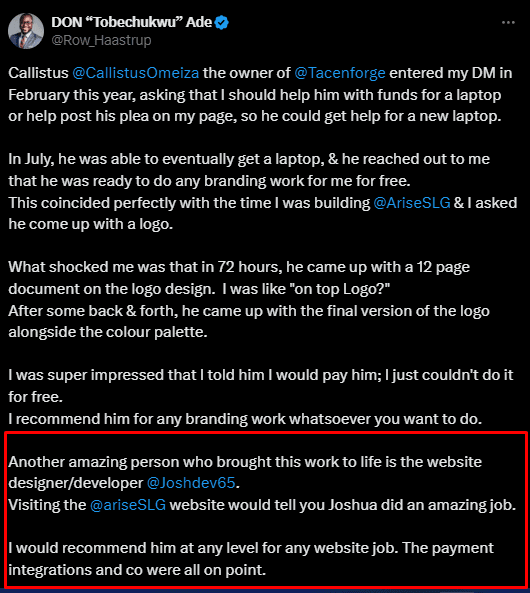Open the @Joshdev65 developer mention
Viewport: 530px width, 593px height.
tap(191, 483)
